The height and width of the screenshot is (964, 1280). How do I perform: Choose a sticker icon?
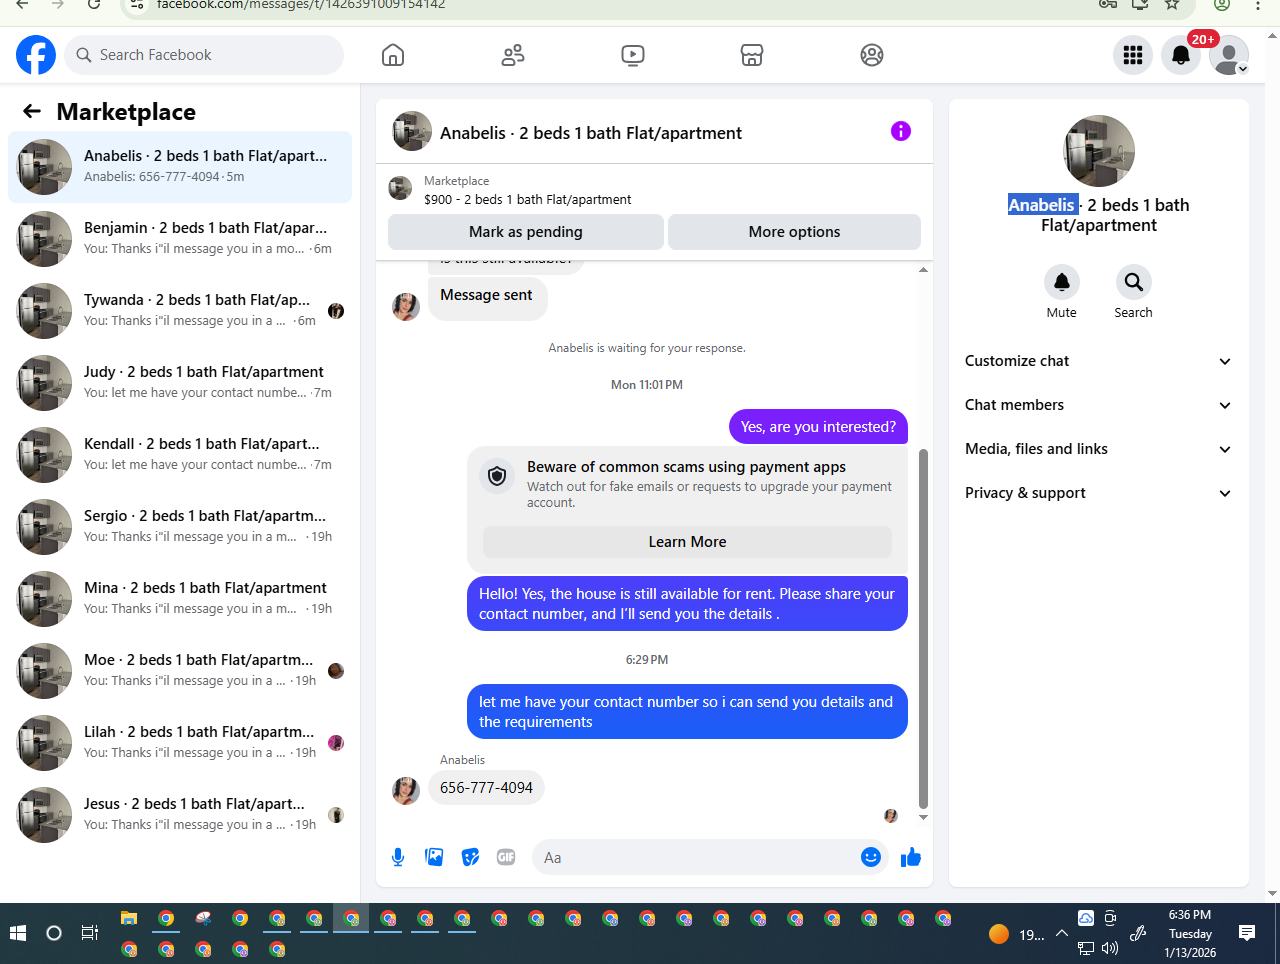470,857
